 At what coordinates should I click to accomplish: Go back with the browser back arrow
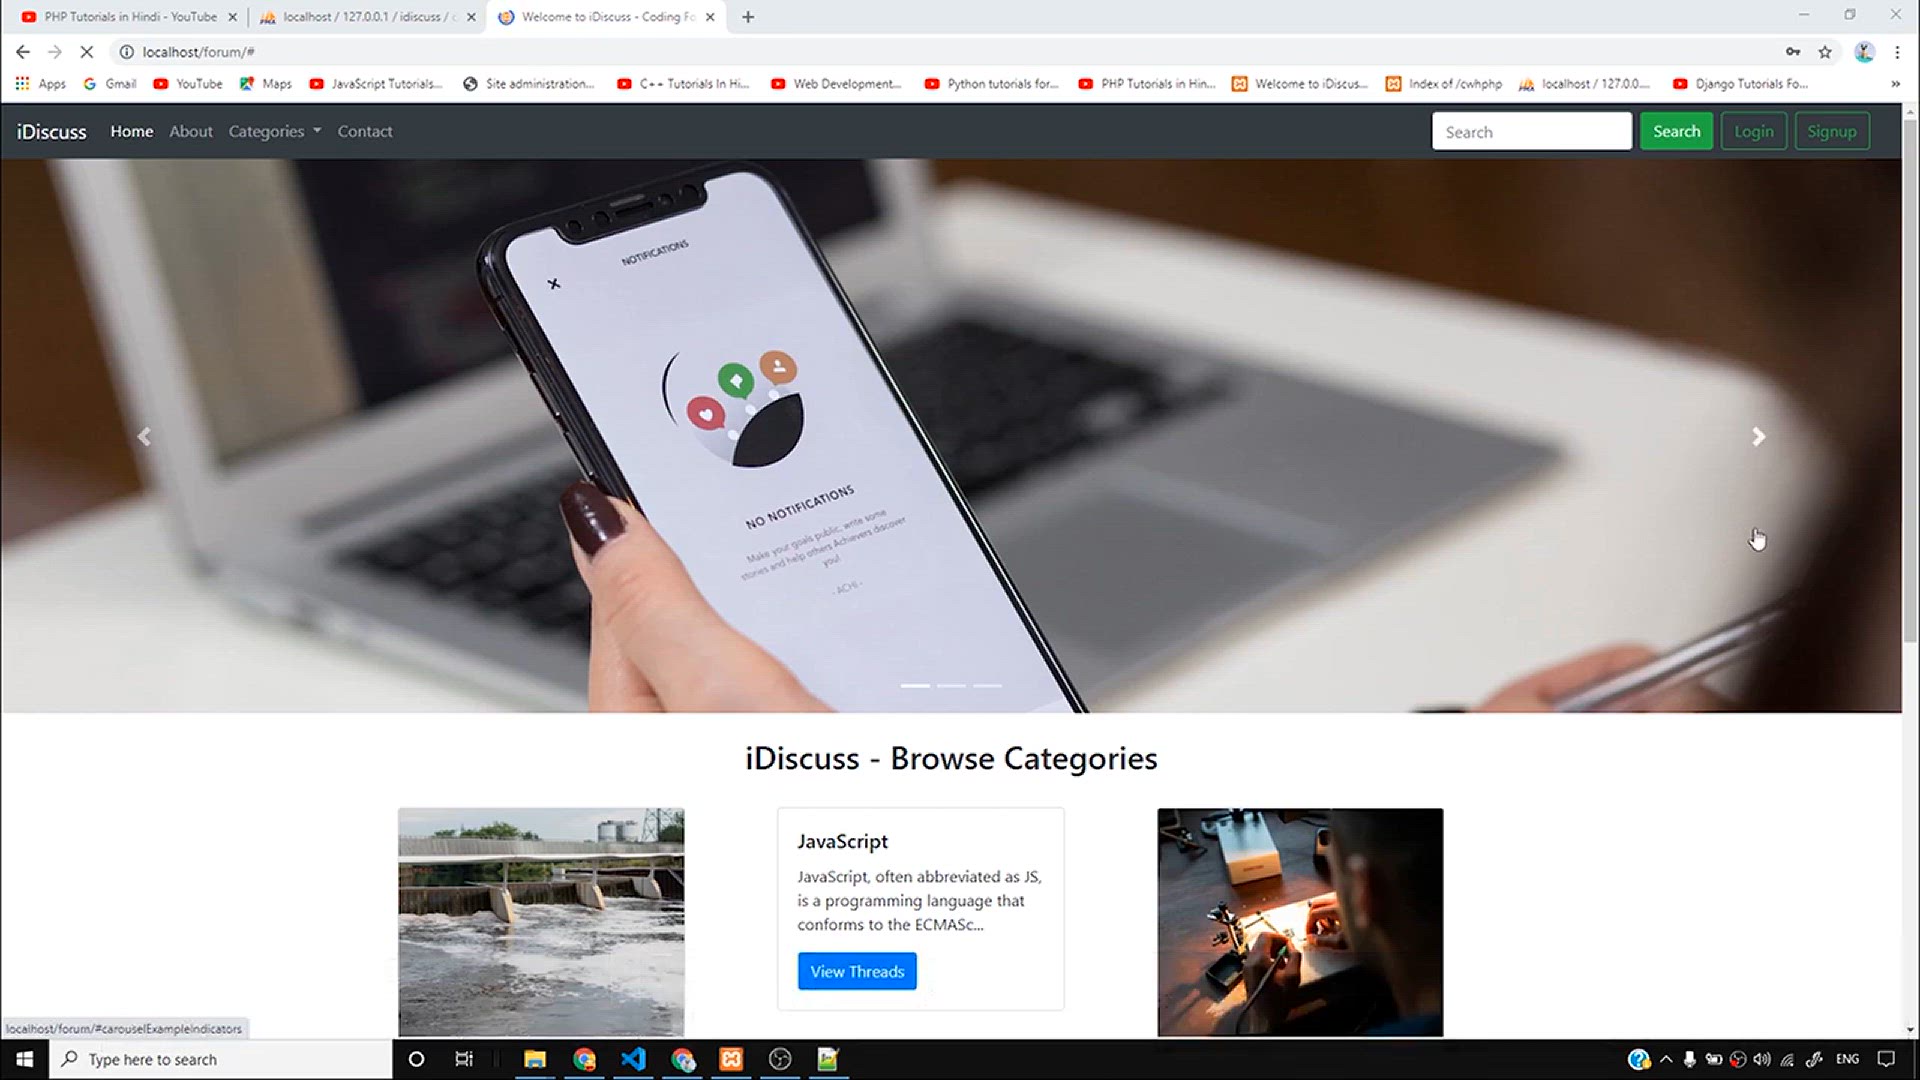coord(23,52)
